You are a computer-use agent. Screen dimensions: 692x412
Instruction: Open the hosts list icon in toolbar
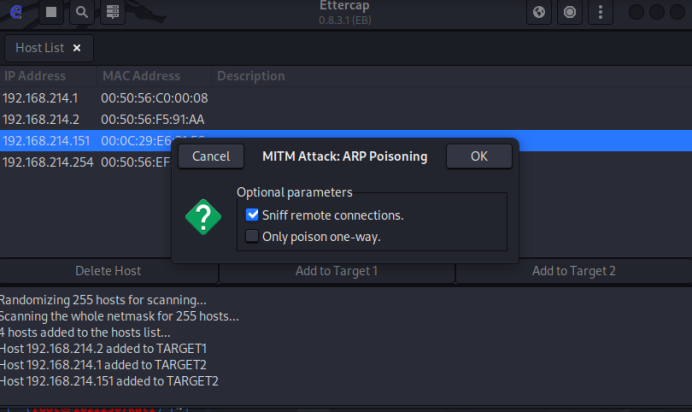click(113, 12)
